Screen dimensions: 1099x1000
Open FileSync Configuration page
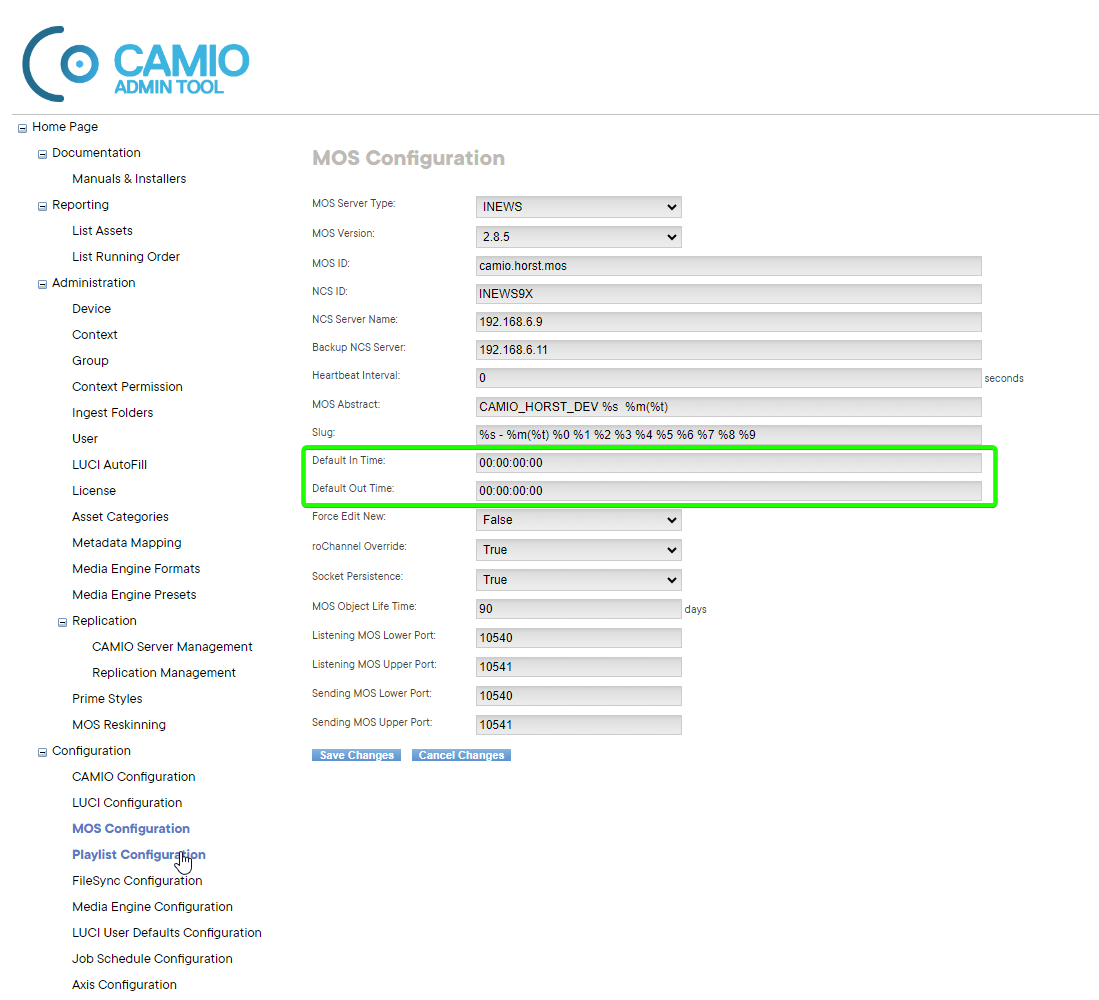(137, 880)
